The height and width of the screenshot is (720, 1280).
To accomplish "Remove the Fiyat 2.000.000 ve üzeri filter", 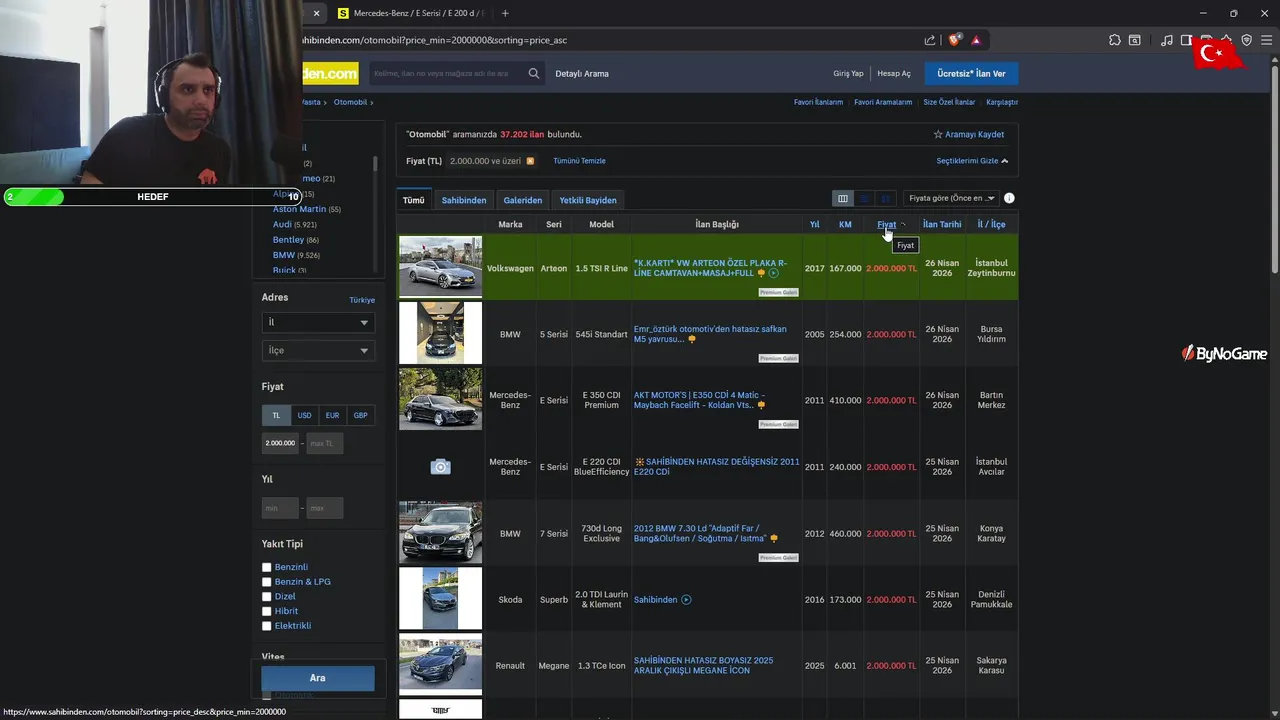I will tap(530, 161).
